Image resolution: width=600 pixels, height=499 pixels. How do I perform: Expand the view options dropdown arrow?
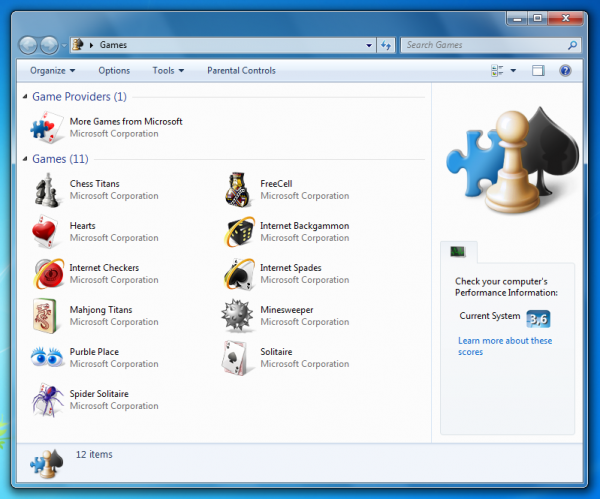tap(513, 70)
